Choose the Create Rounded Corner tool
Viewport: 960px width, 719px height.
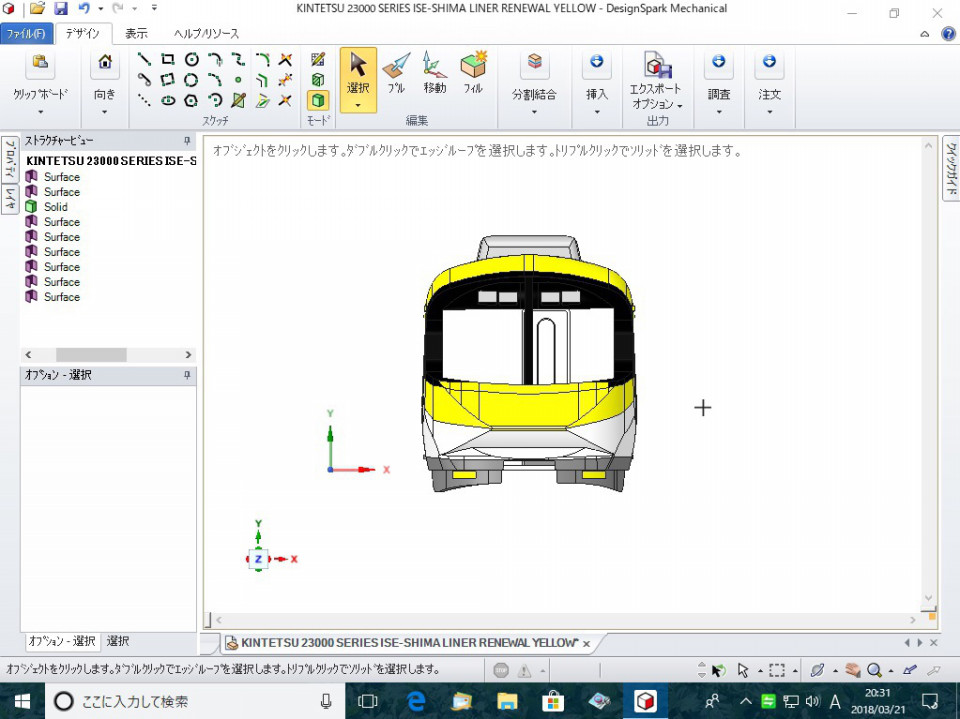pos(262,59)
